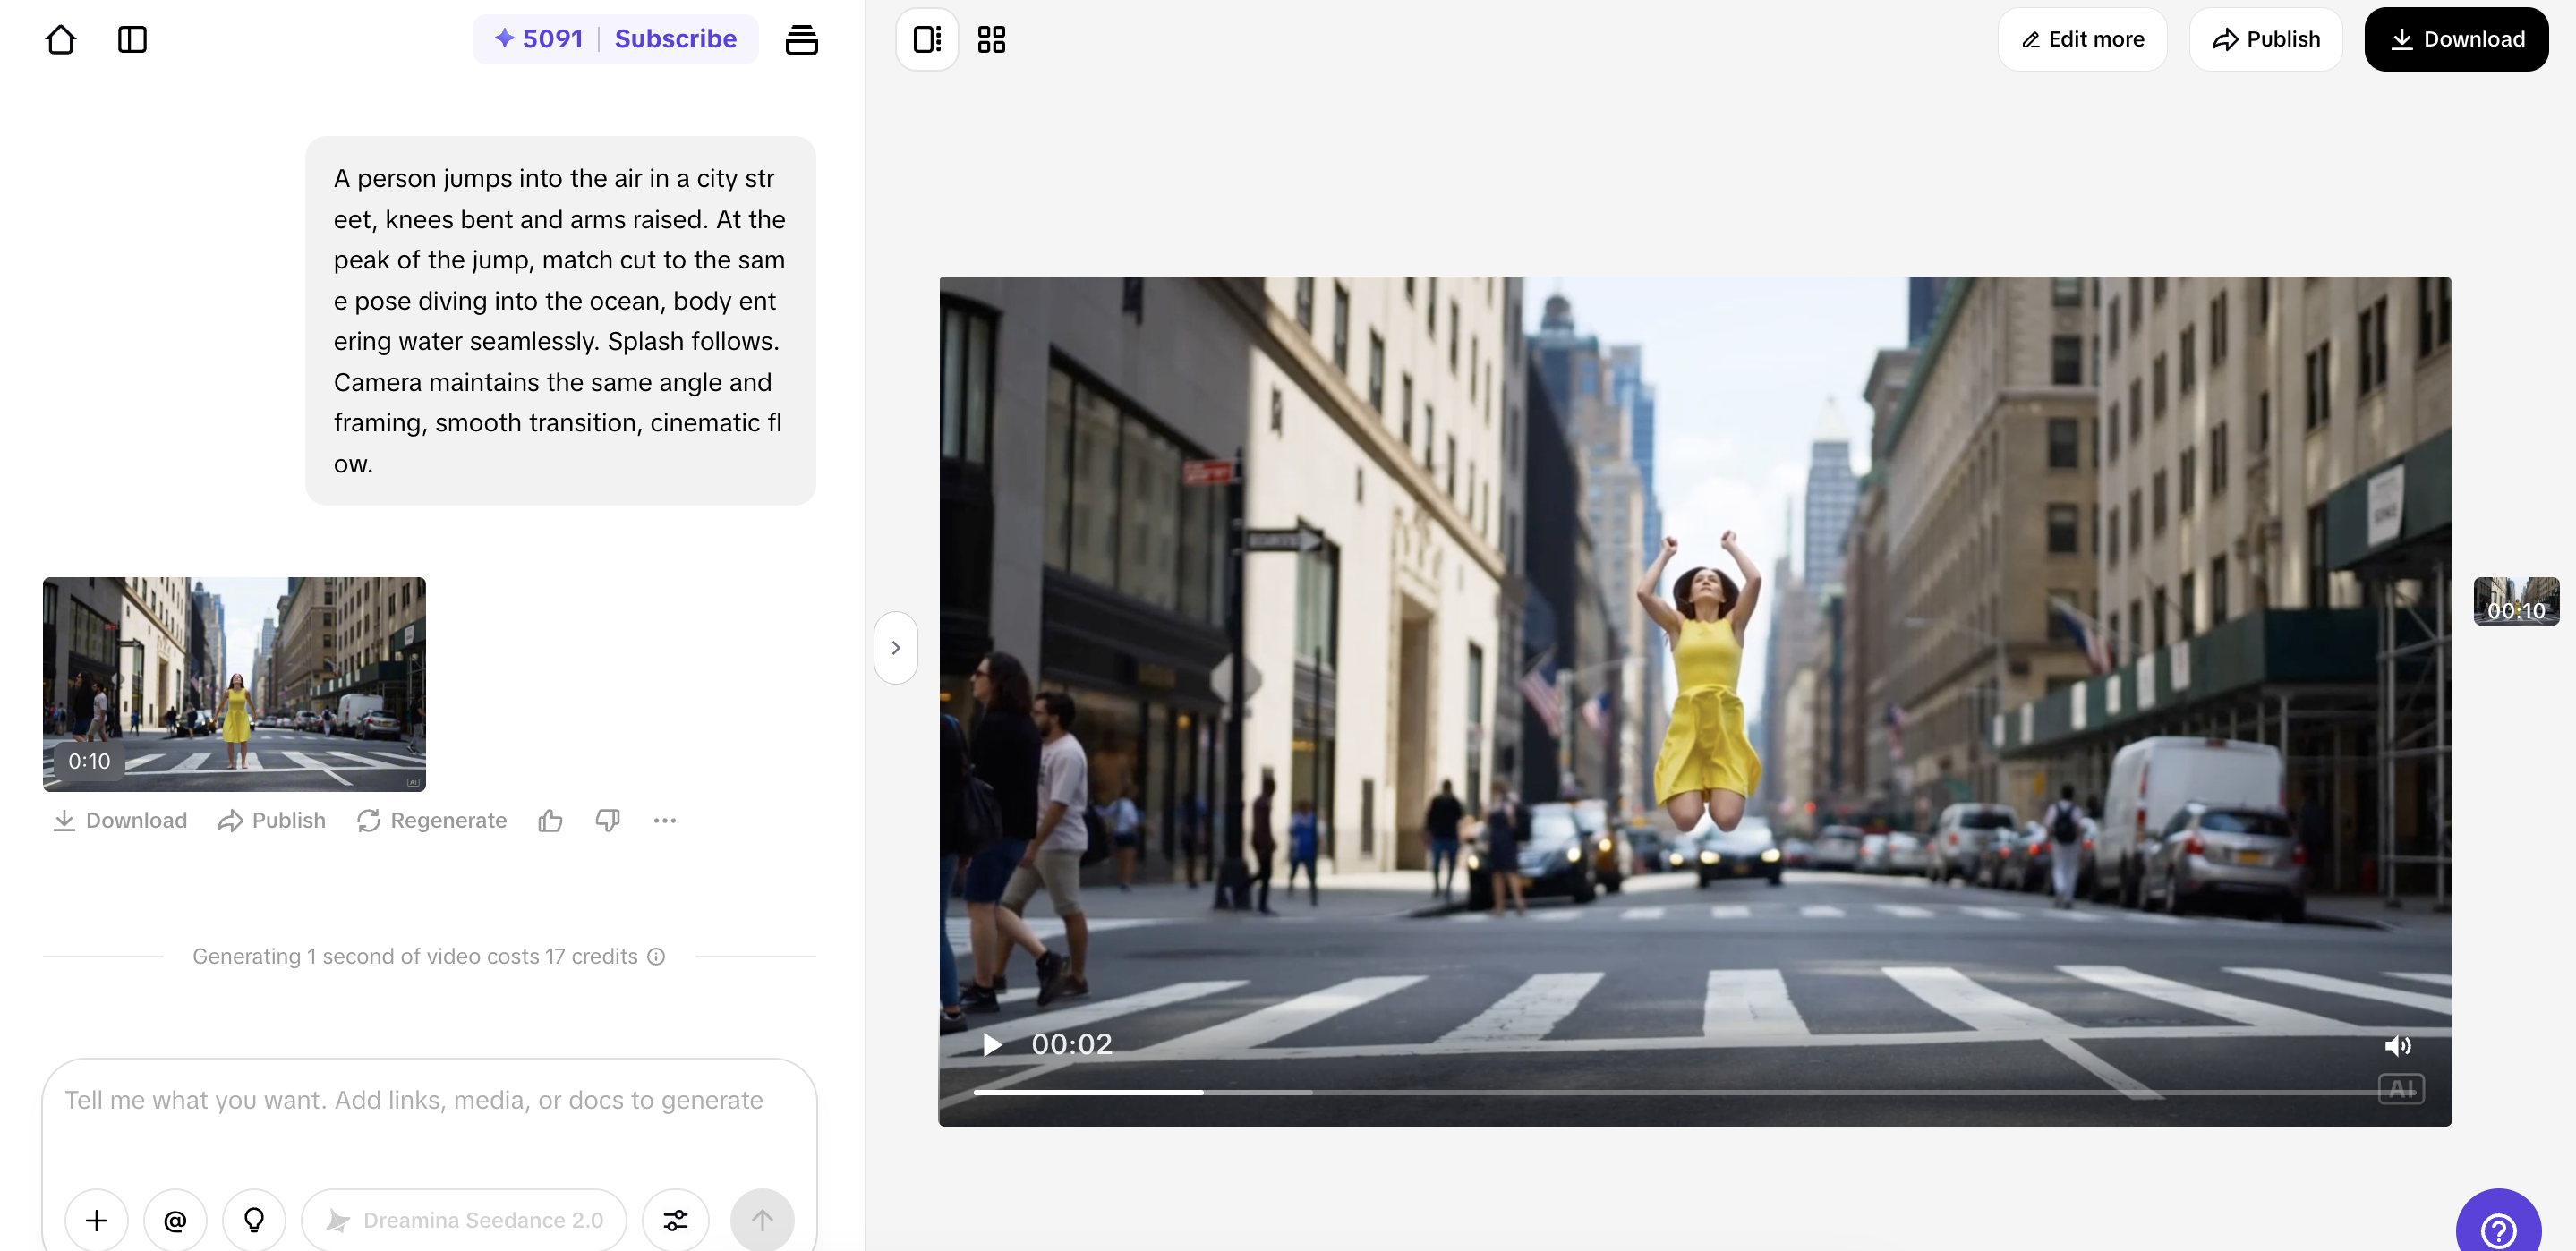Mute the video with speaker icon
This screenshot has height=1251, width=2576.
pos(2397,1046)
